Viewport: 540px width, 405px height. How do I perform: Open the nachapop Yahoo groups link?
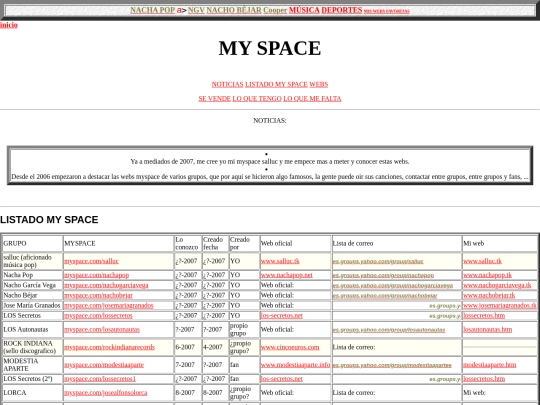pos(383,276)
